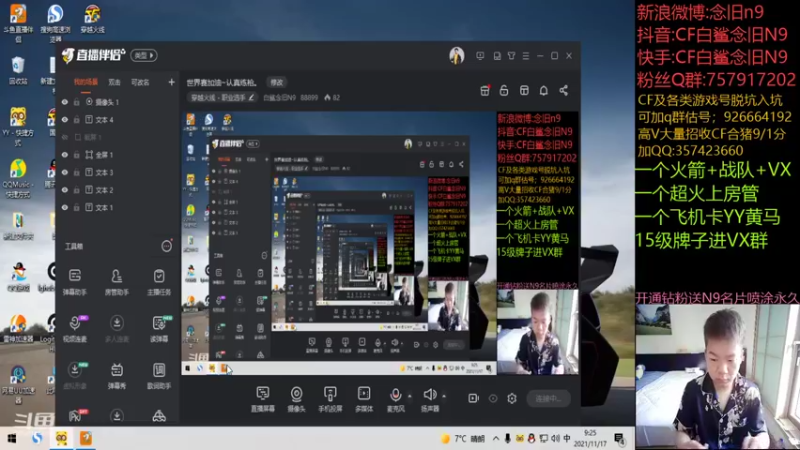Click the record video icon in the main bottom toolbar
Viewport: 800px width, 450px height.
tap(473, 398)
